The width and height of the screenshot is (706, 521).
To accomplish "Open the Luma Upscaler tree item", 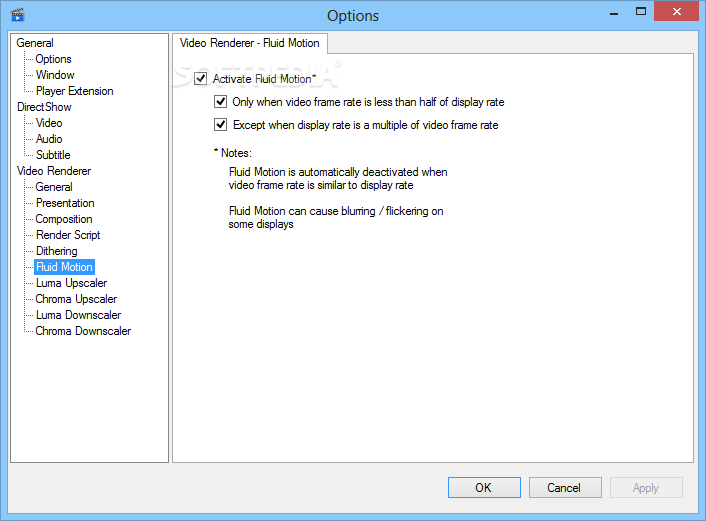I will (71, 283).
